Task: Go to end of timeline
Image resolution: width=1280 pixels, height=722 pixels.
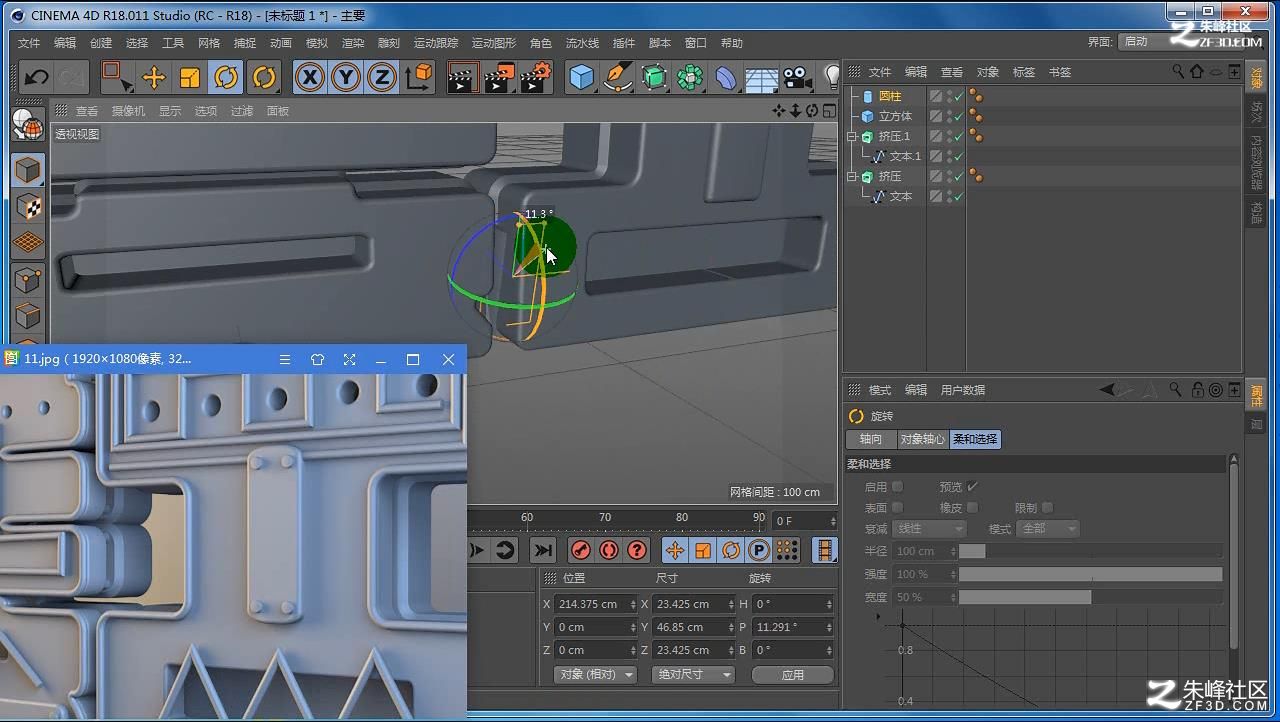Action: tap(543, 550)
